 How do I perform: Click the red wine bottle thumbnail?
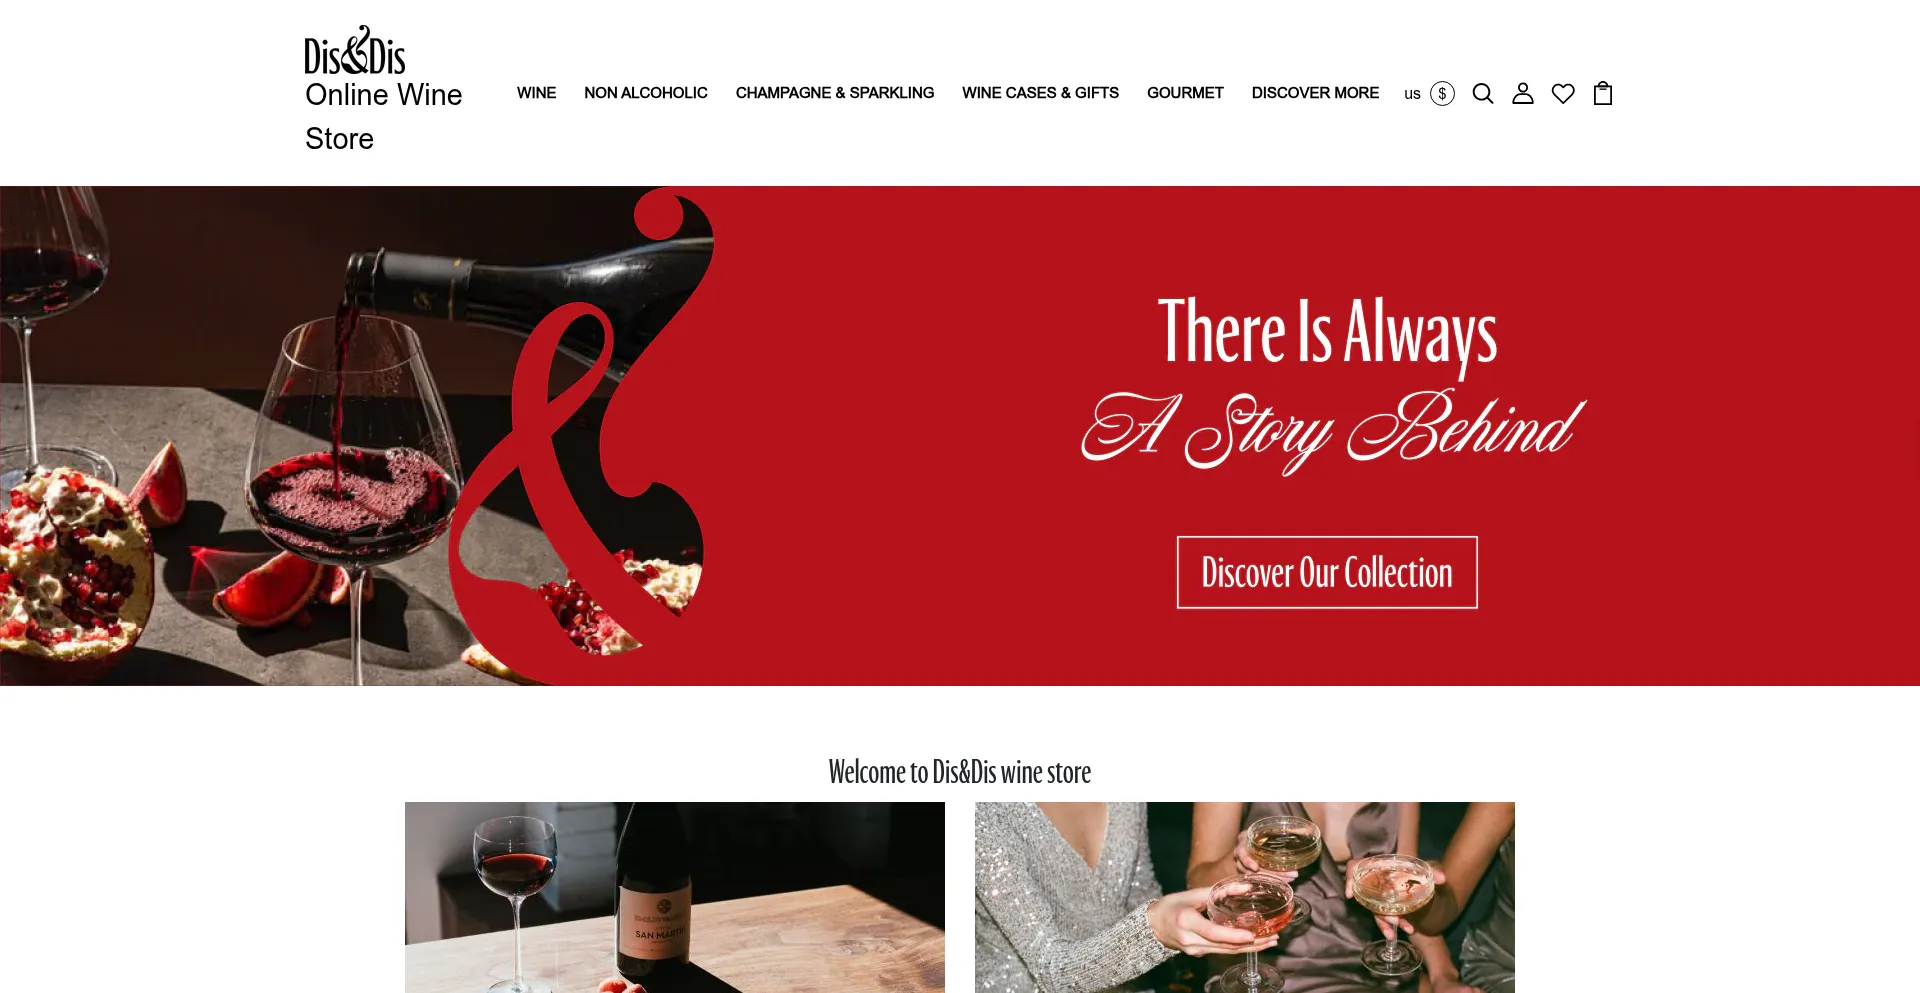(675, 897)
